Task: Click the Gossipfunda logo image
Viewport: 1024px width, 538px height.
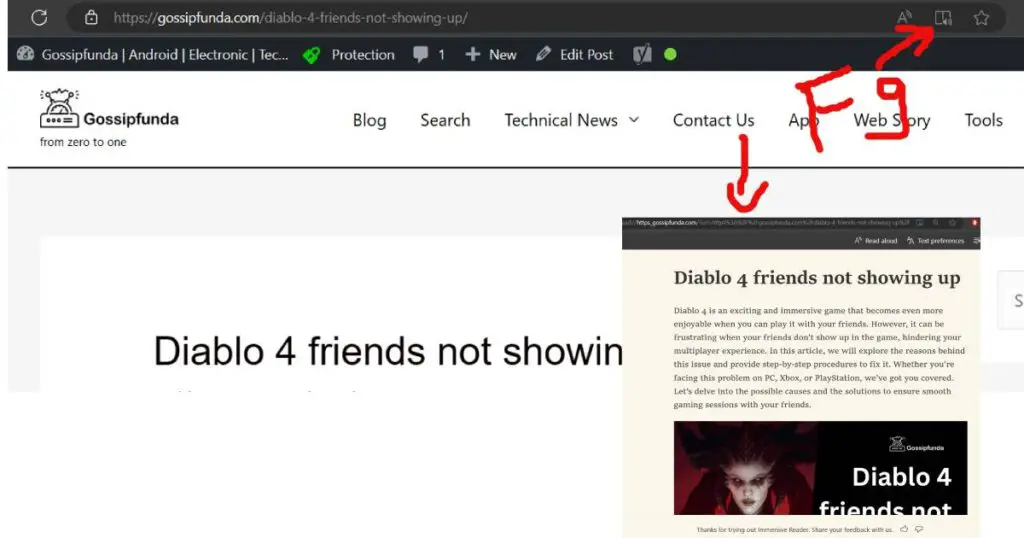Action: coord(59,108)
